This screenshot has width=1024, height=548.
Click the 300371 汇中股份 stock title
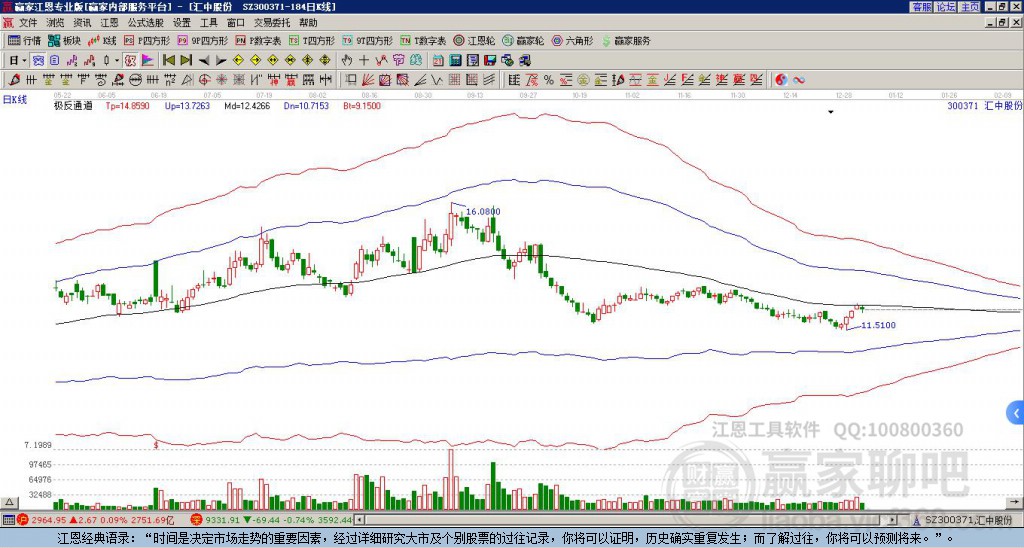[984, 106]
